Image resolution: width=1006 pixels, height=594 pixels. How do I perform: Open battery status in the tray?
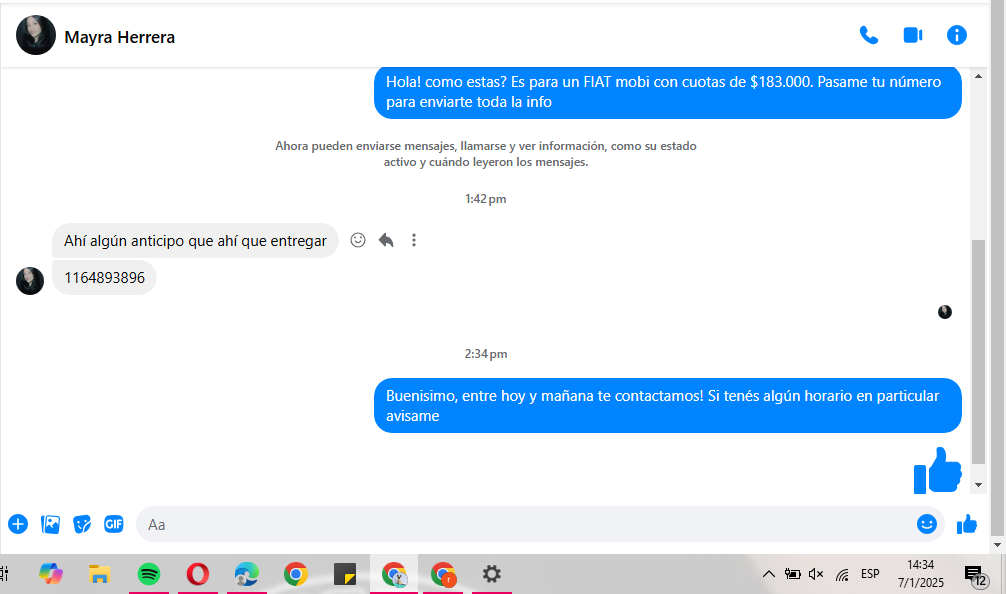point(792,574)
